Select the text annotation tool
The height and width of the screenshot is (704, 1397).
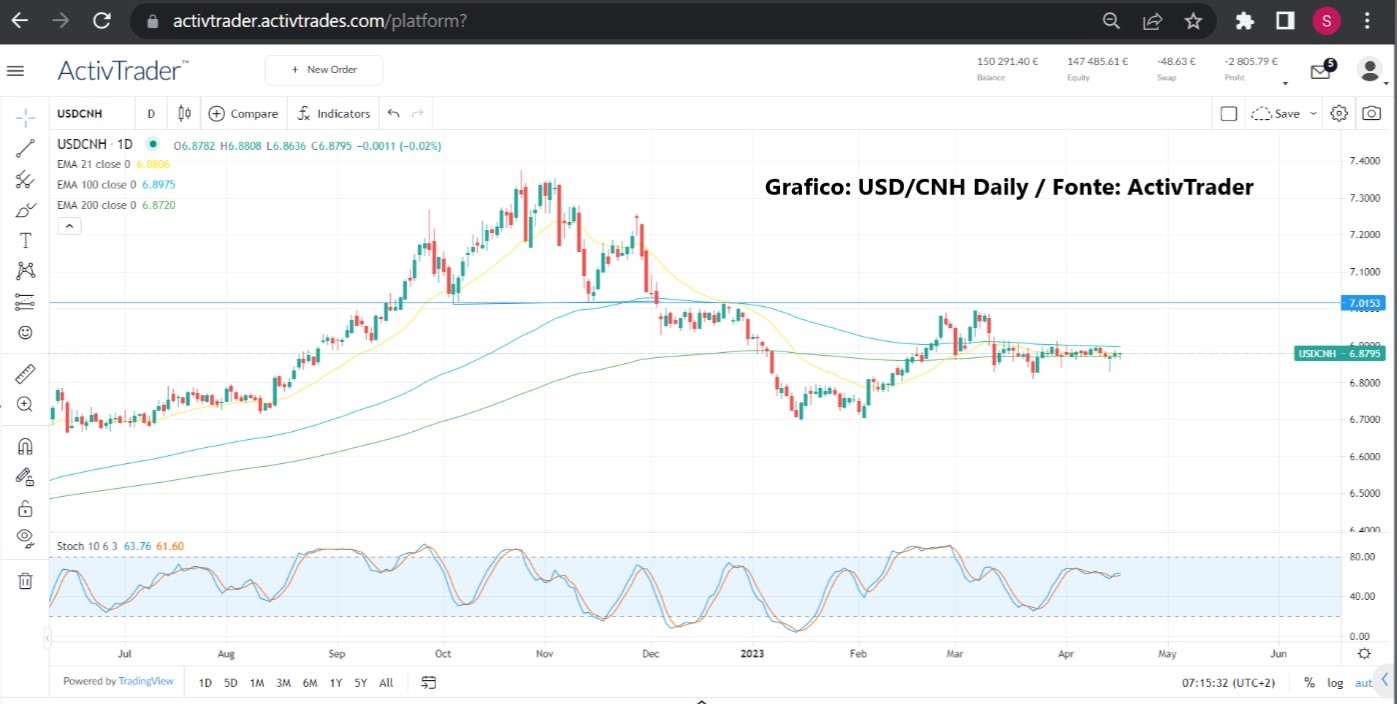(x=26, y=240)
